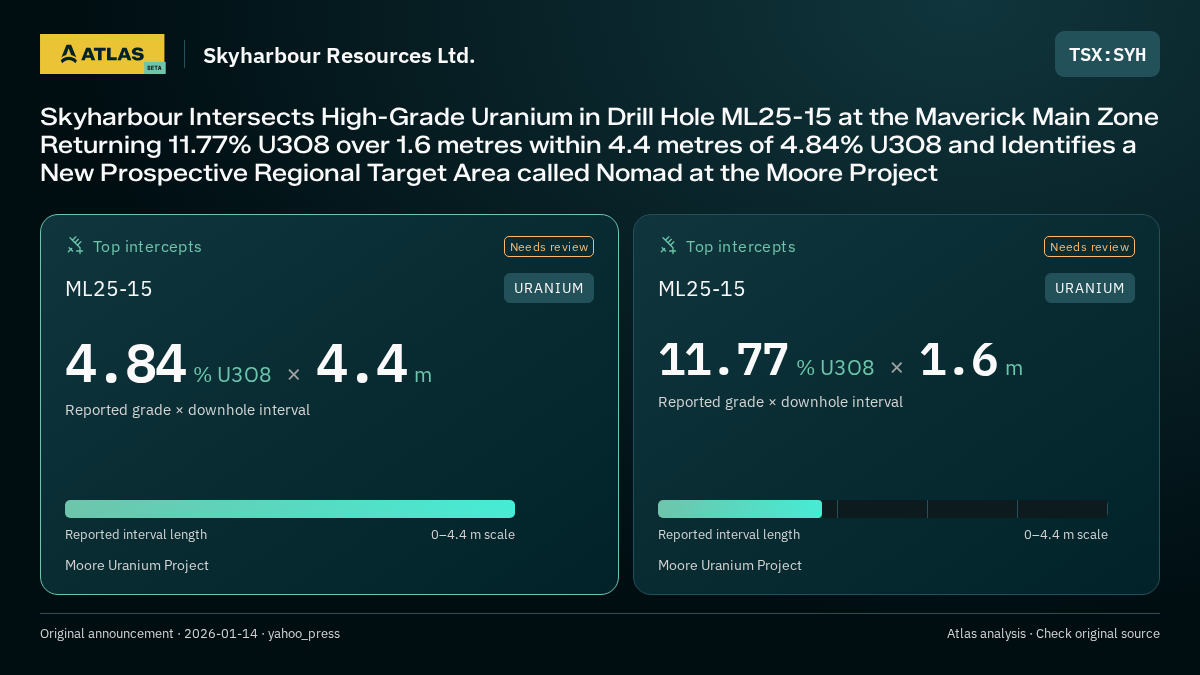Click Top intercepts label on the 11.77% card
1200x675 pixels.
point(741,246)
